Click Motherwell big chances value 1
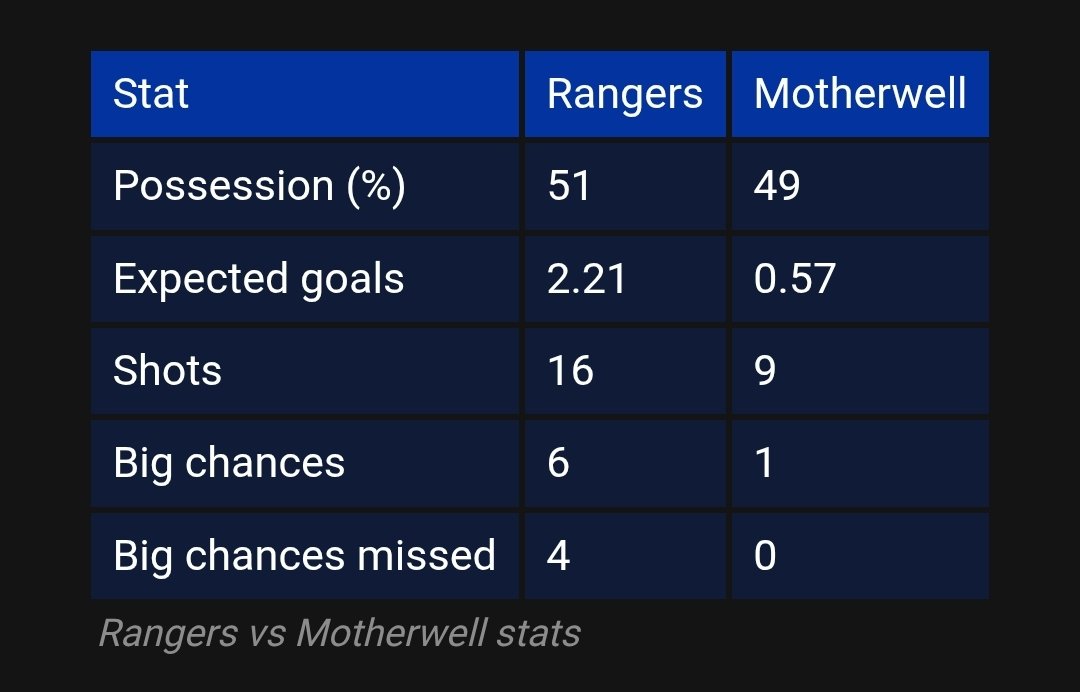Image resolution: width=1080 pixels, height=692 pixels. tap(765, 463)
